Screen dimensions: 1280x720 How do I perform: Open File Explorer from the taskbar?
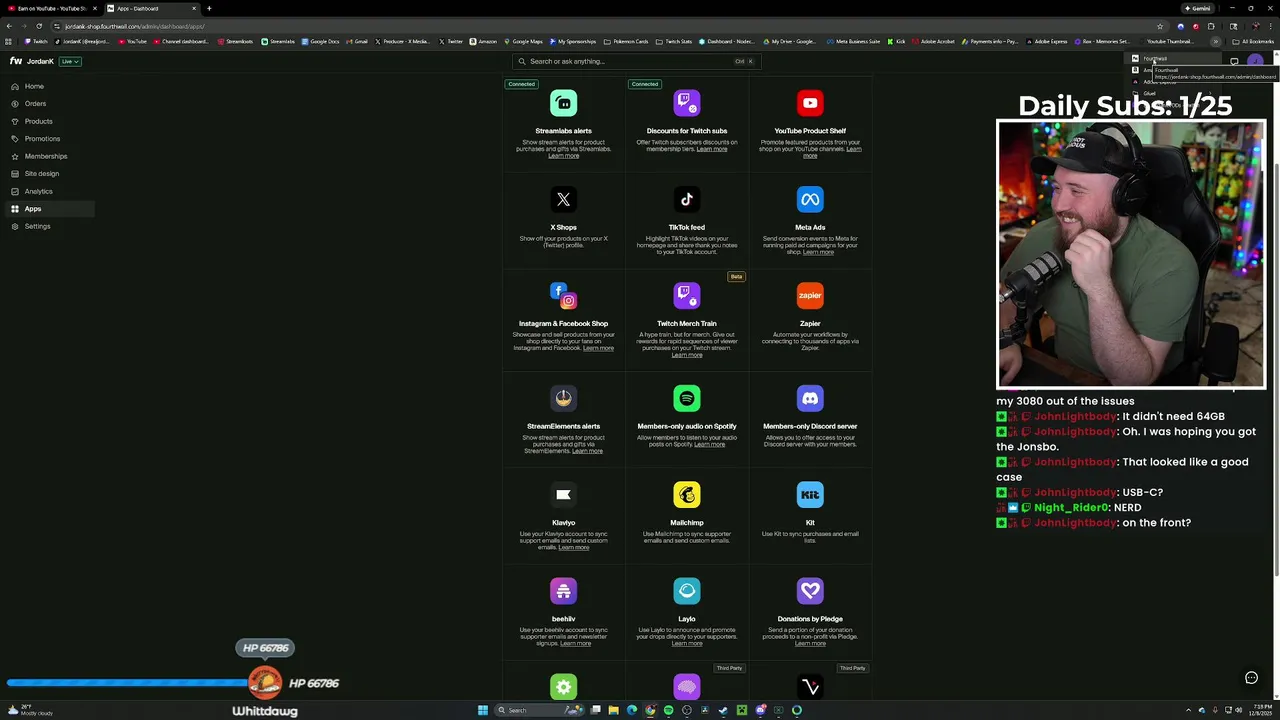pos(613,710)
